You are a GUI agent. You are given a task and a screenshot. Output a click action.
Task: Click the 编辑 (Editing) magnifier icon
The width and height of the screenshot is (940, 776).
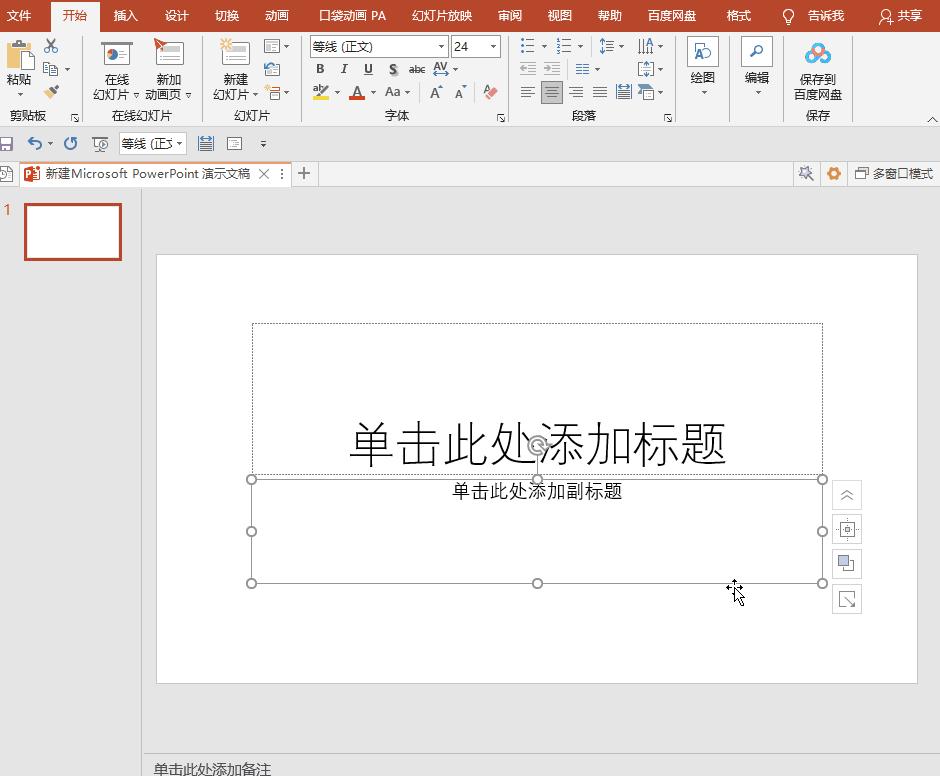point(755,54)
